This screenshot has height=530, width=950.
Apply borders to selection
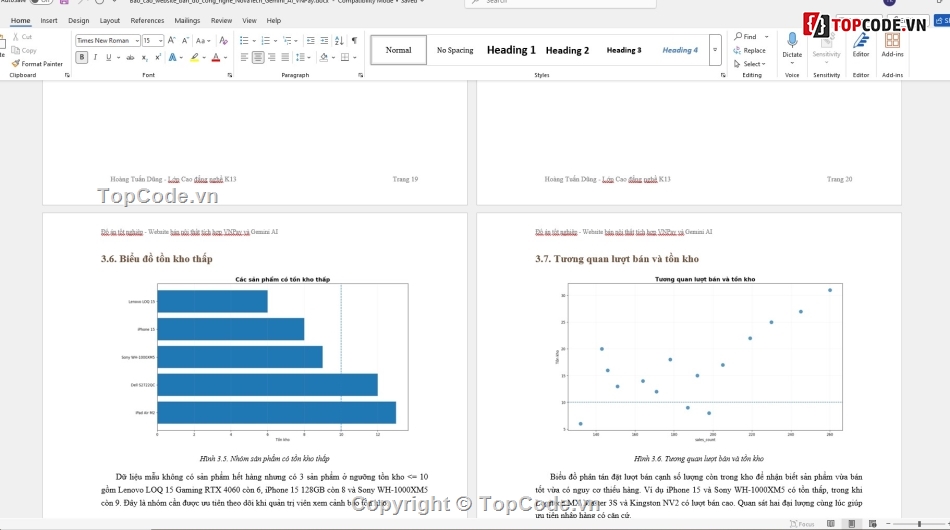[345, 58]
